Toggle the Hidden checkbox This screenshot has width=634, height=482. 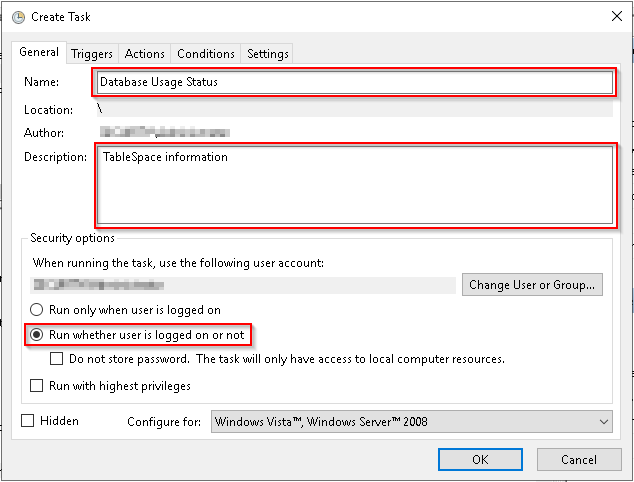pos(28,421)
